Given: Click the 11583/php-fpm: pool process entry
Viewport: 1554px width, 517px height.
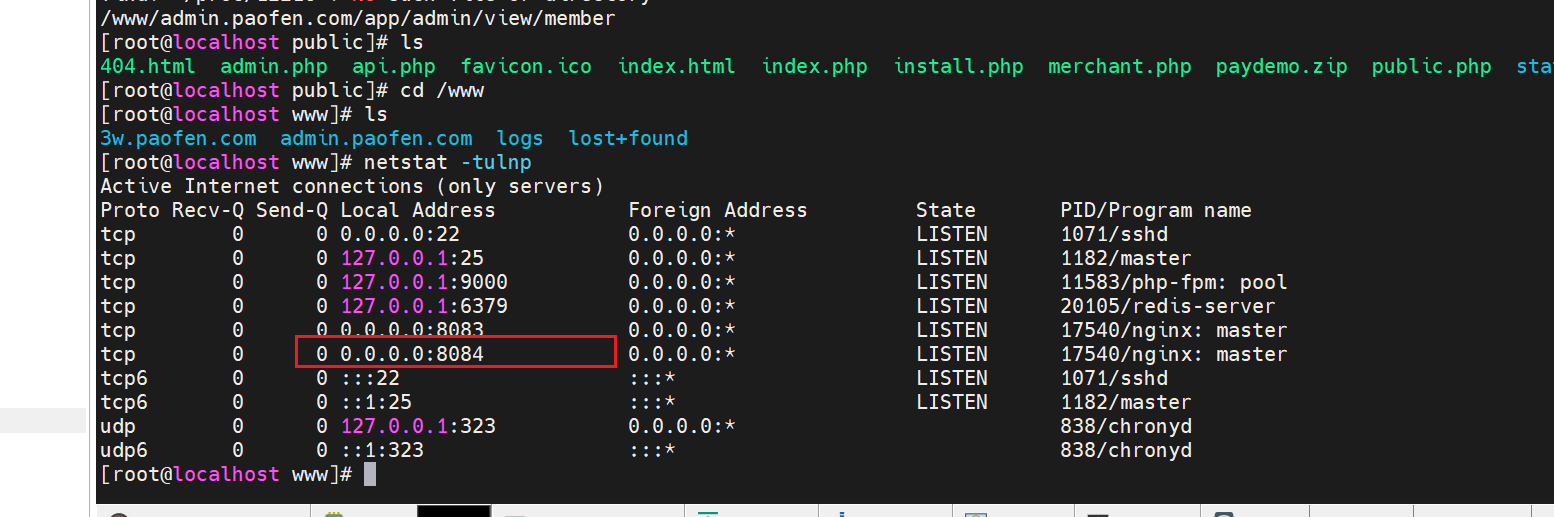Looking at the screenshot, I should coord(1173,282).
